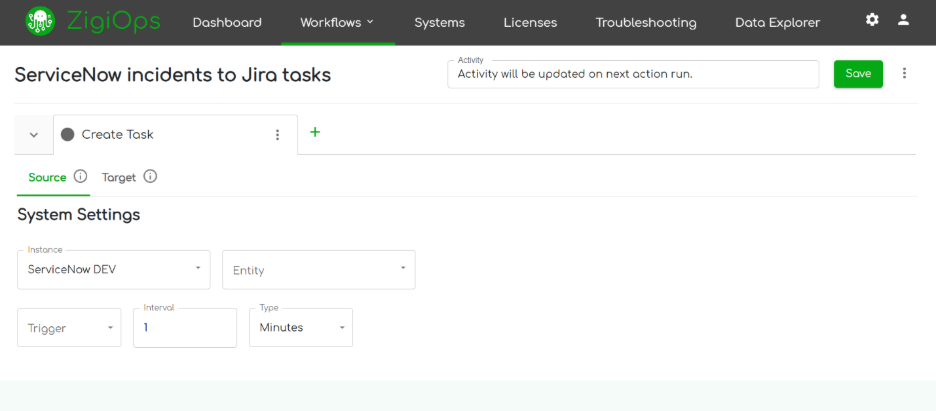Show info icon next to Target
Screen dimensions: 936x411
pyautogui.click(x=150, y=177)
